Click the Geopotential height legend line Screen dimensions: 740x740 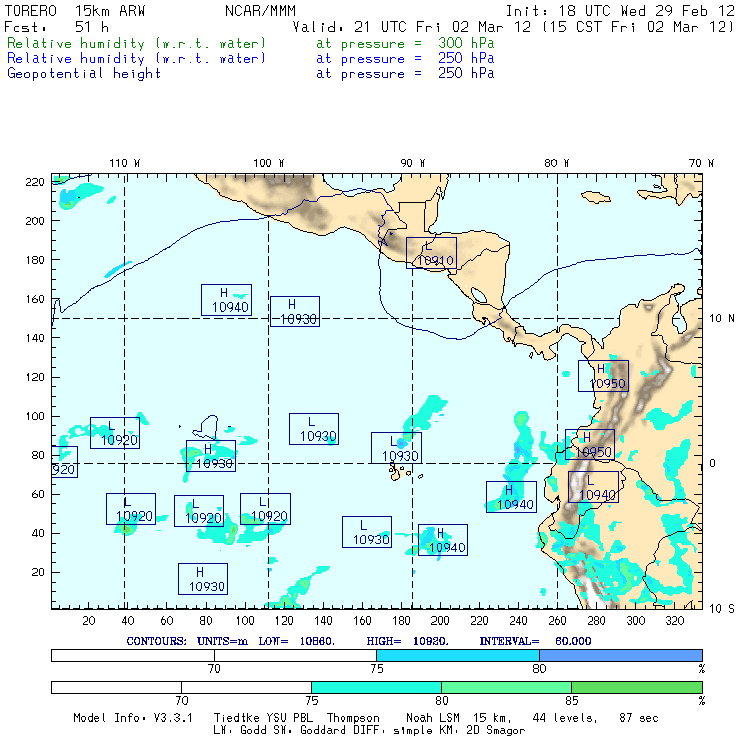point(84,73)
